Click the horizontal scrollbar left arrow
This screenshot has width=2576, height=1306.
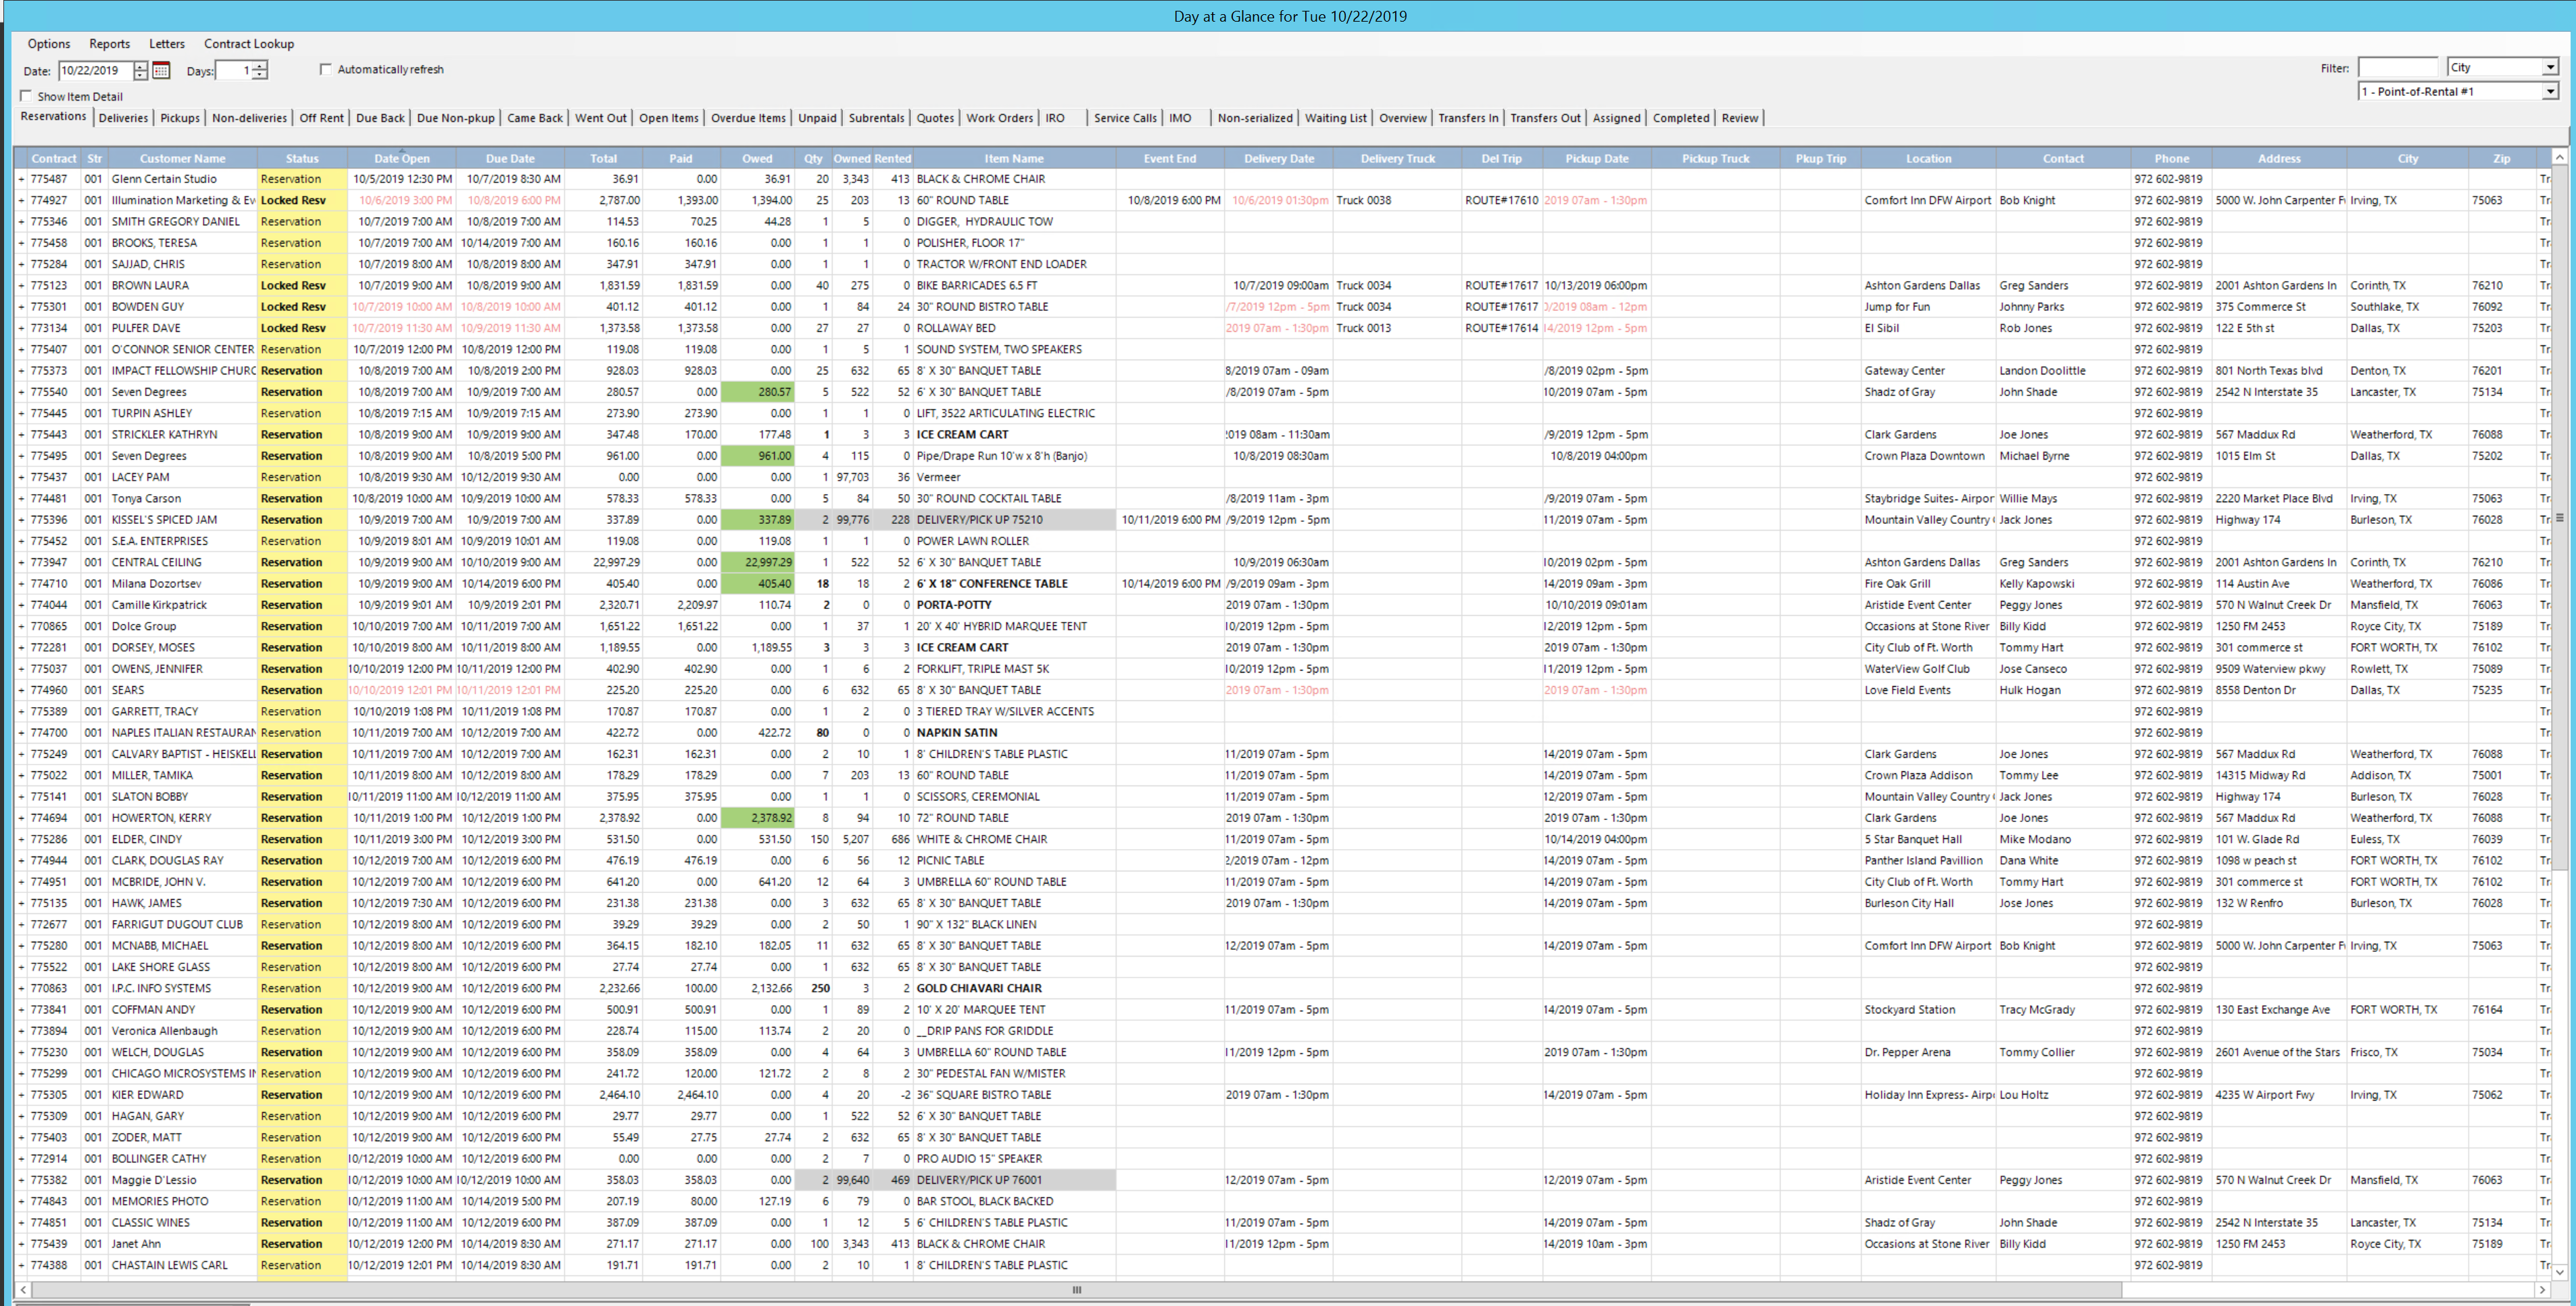[x=23, y=1290]
